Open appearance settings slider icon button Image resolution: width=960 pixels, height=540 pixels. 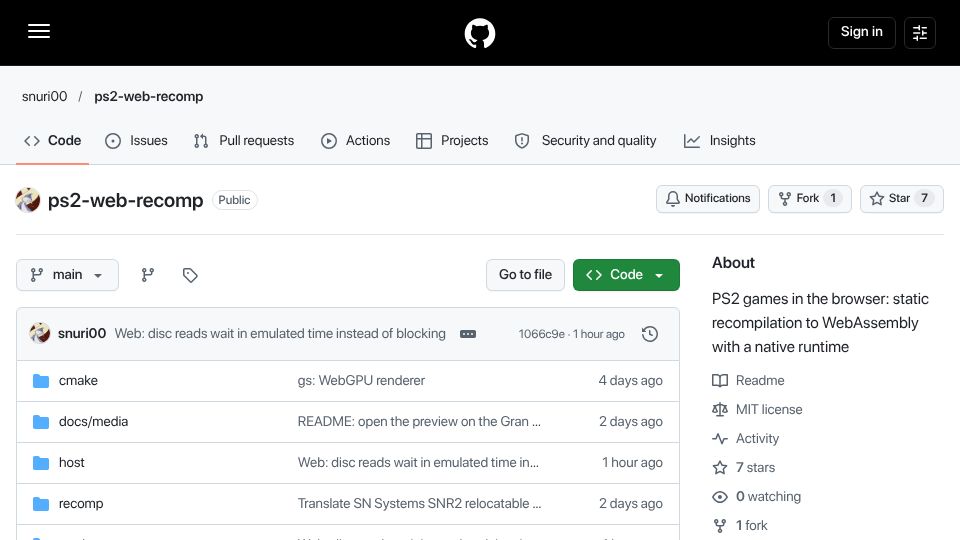pyautogui.click(x=920, y=32)
